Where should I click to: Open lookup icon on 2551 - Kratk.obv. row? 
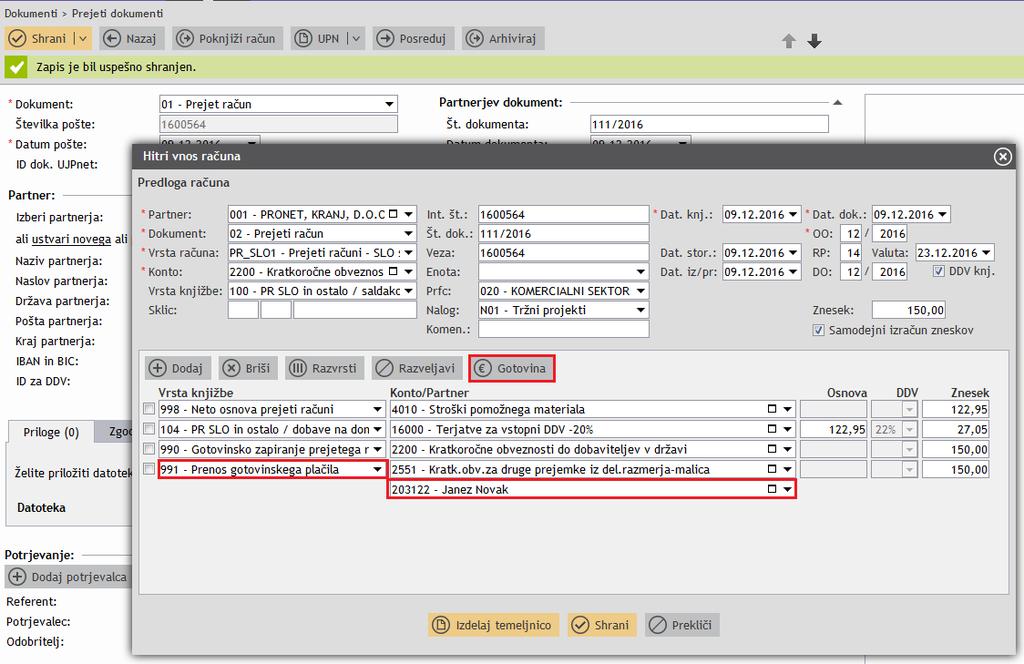click(x=772, y=469)
